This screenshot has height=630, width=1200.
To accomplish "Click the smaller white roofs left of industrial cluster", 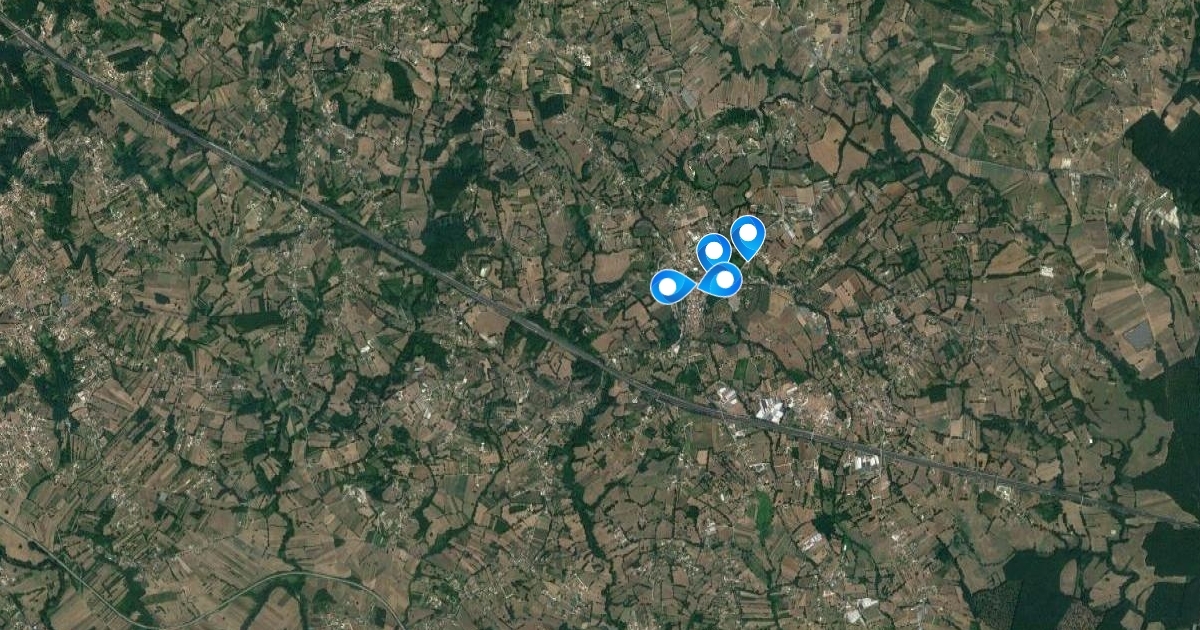I will [x=726, y=397].
